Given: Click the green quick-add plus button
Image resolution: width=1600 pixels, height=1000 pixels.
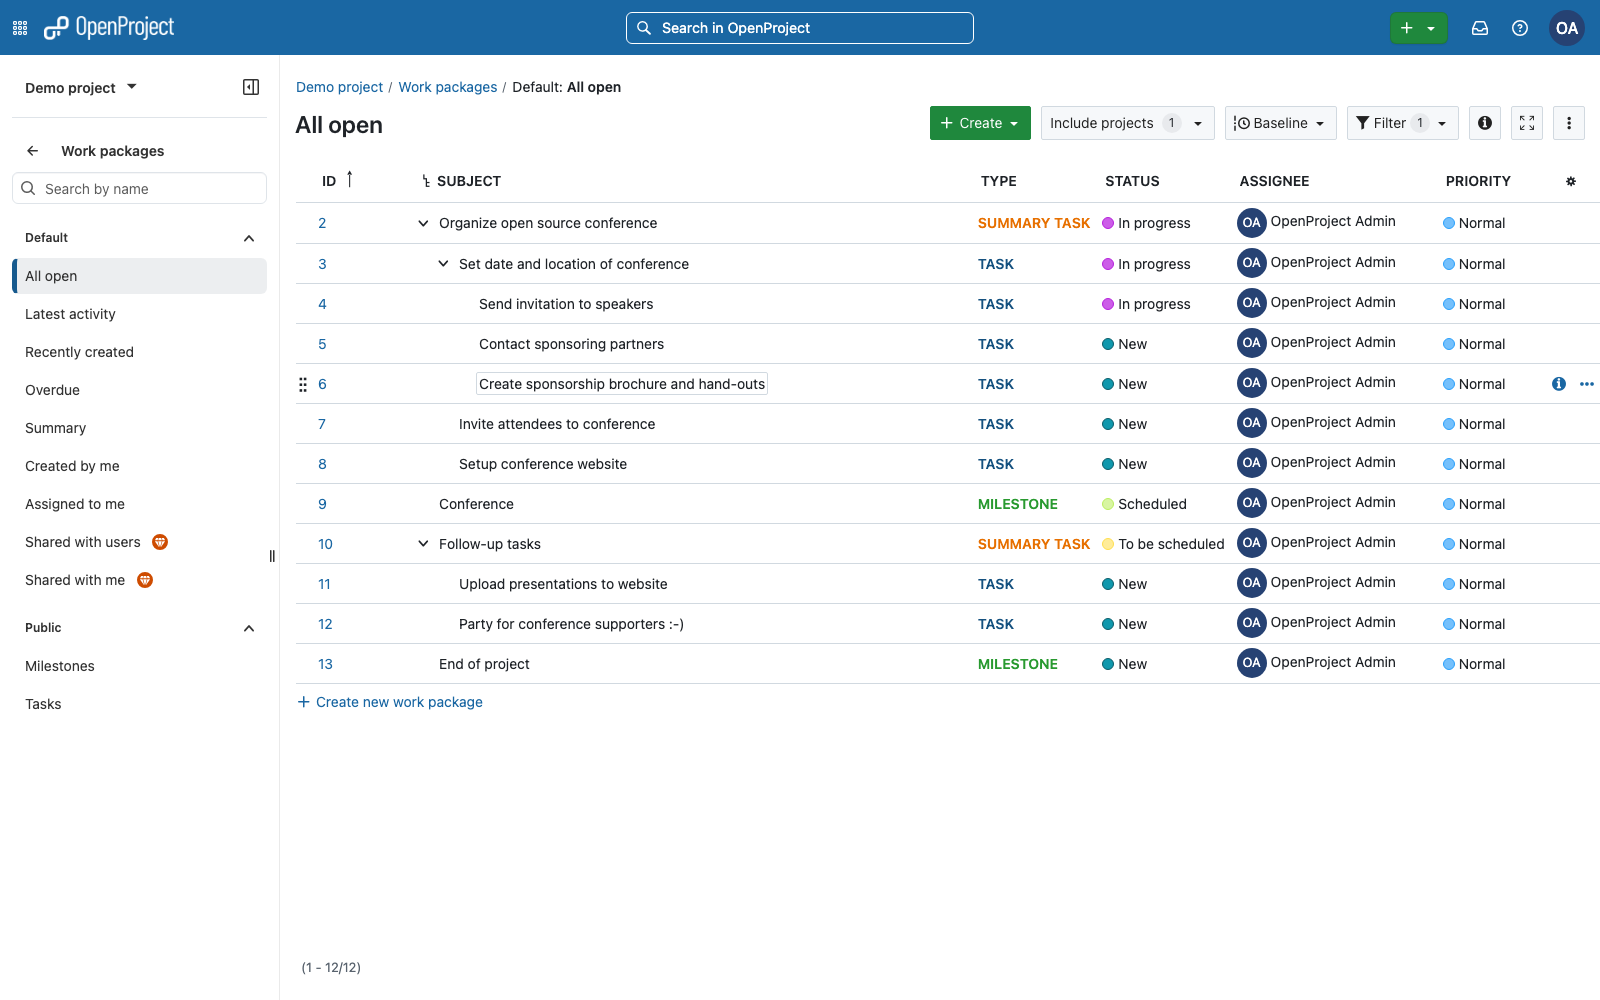Looking at the screenshot, I should pos(1418,28).
